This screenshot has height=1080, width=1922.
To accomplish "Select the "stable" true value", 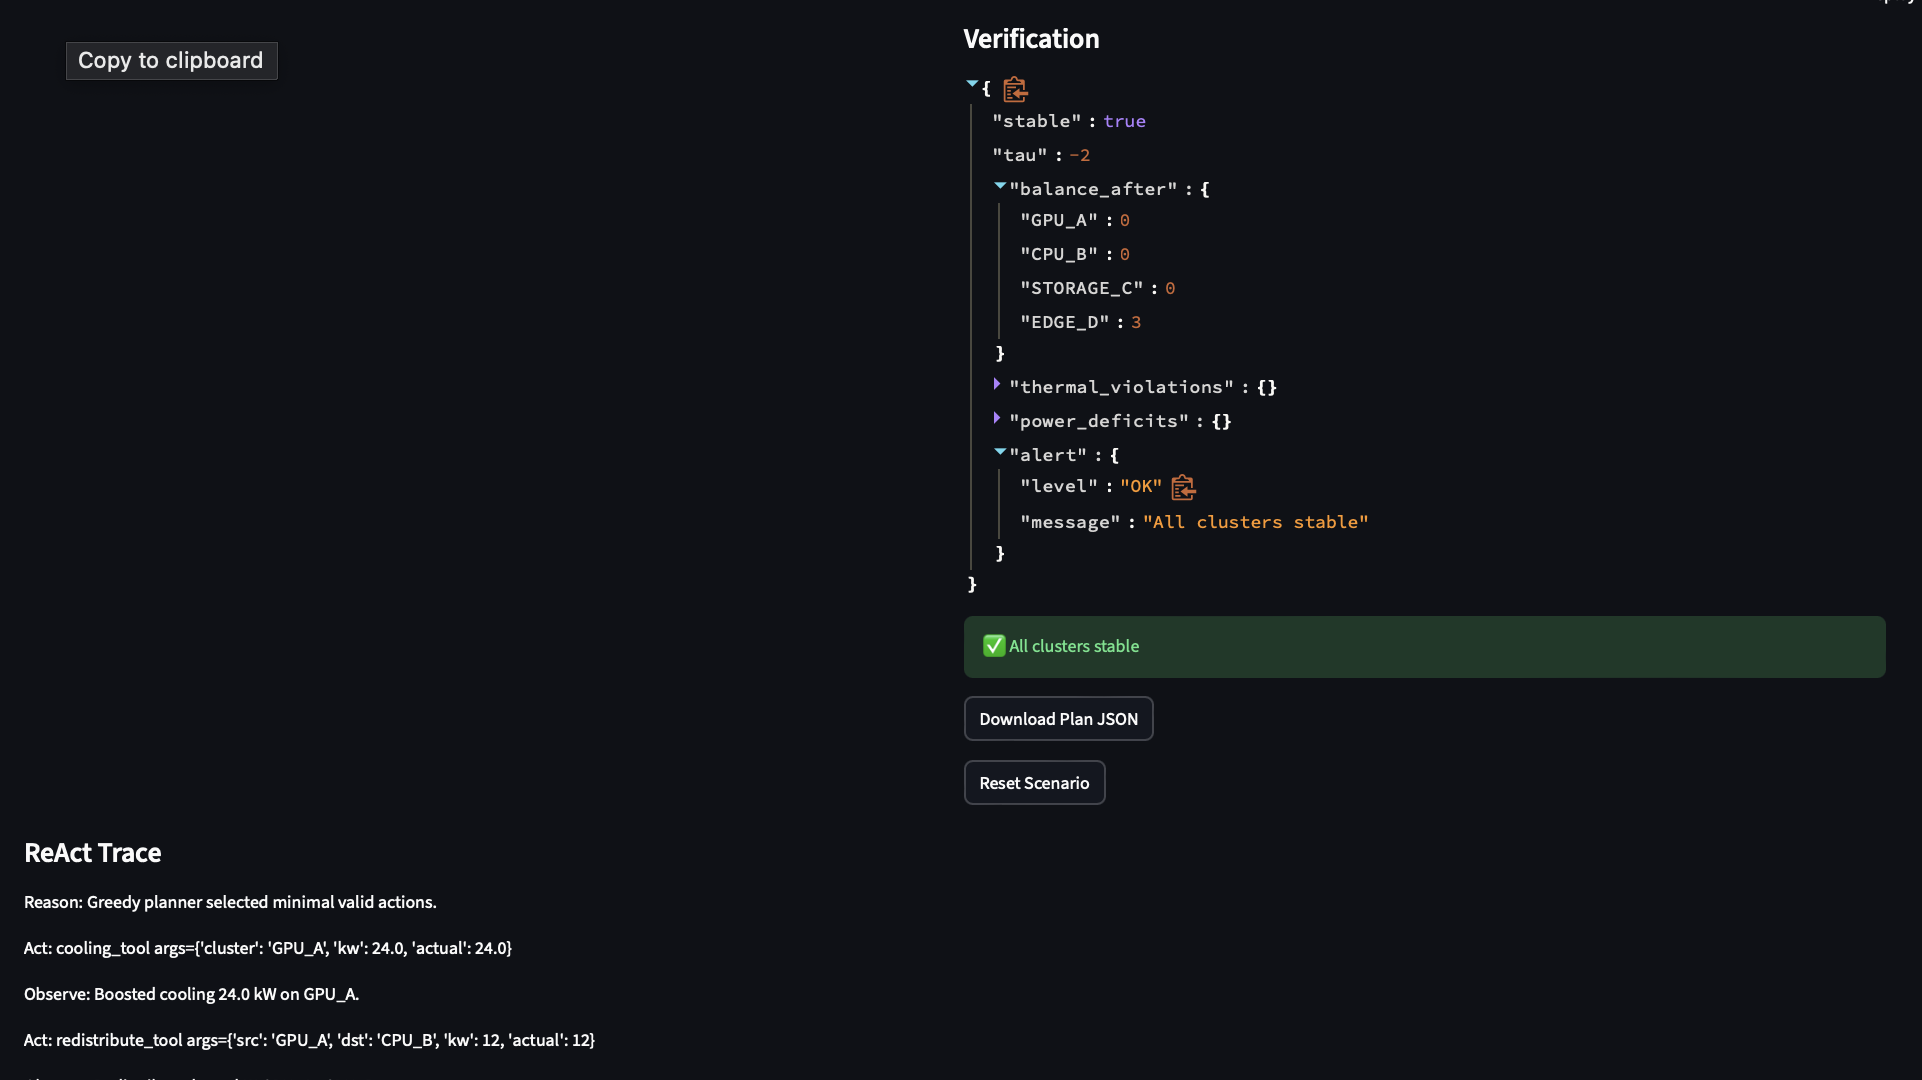I will (1124, 121).
